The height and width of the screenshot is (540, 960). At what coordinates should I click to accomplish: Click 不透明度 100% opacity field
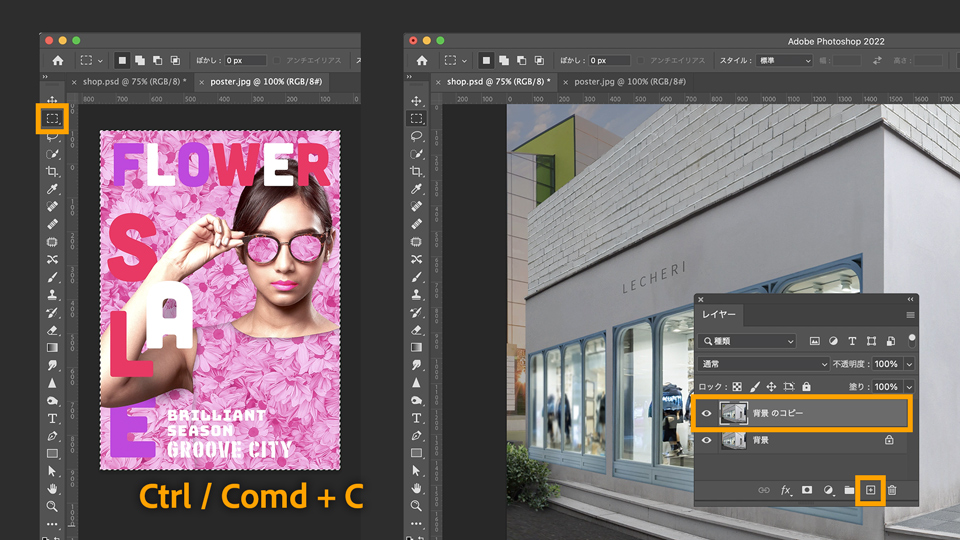tap(886, 364)
